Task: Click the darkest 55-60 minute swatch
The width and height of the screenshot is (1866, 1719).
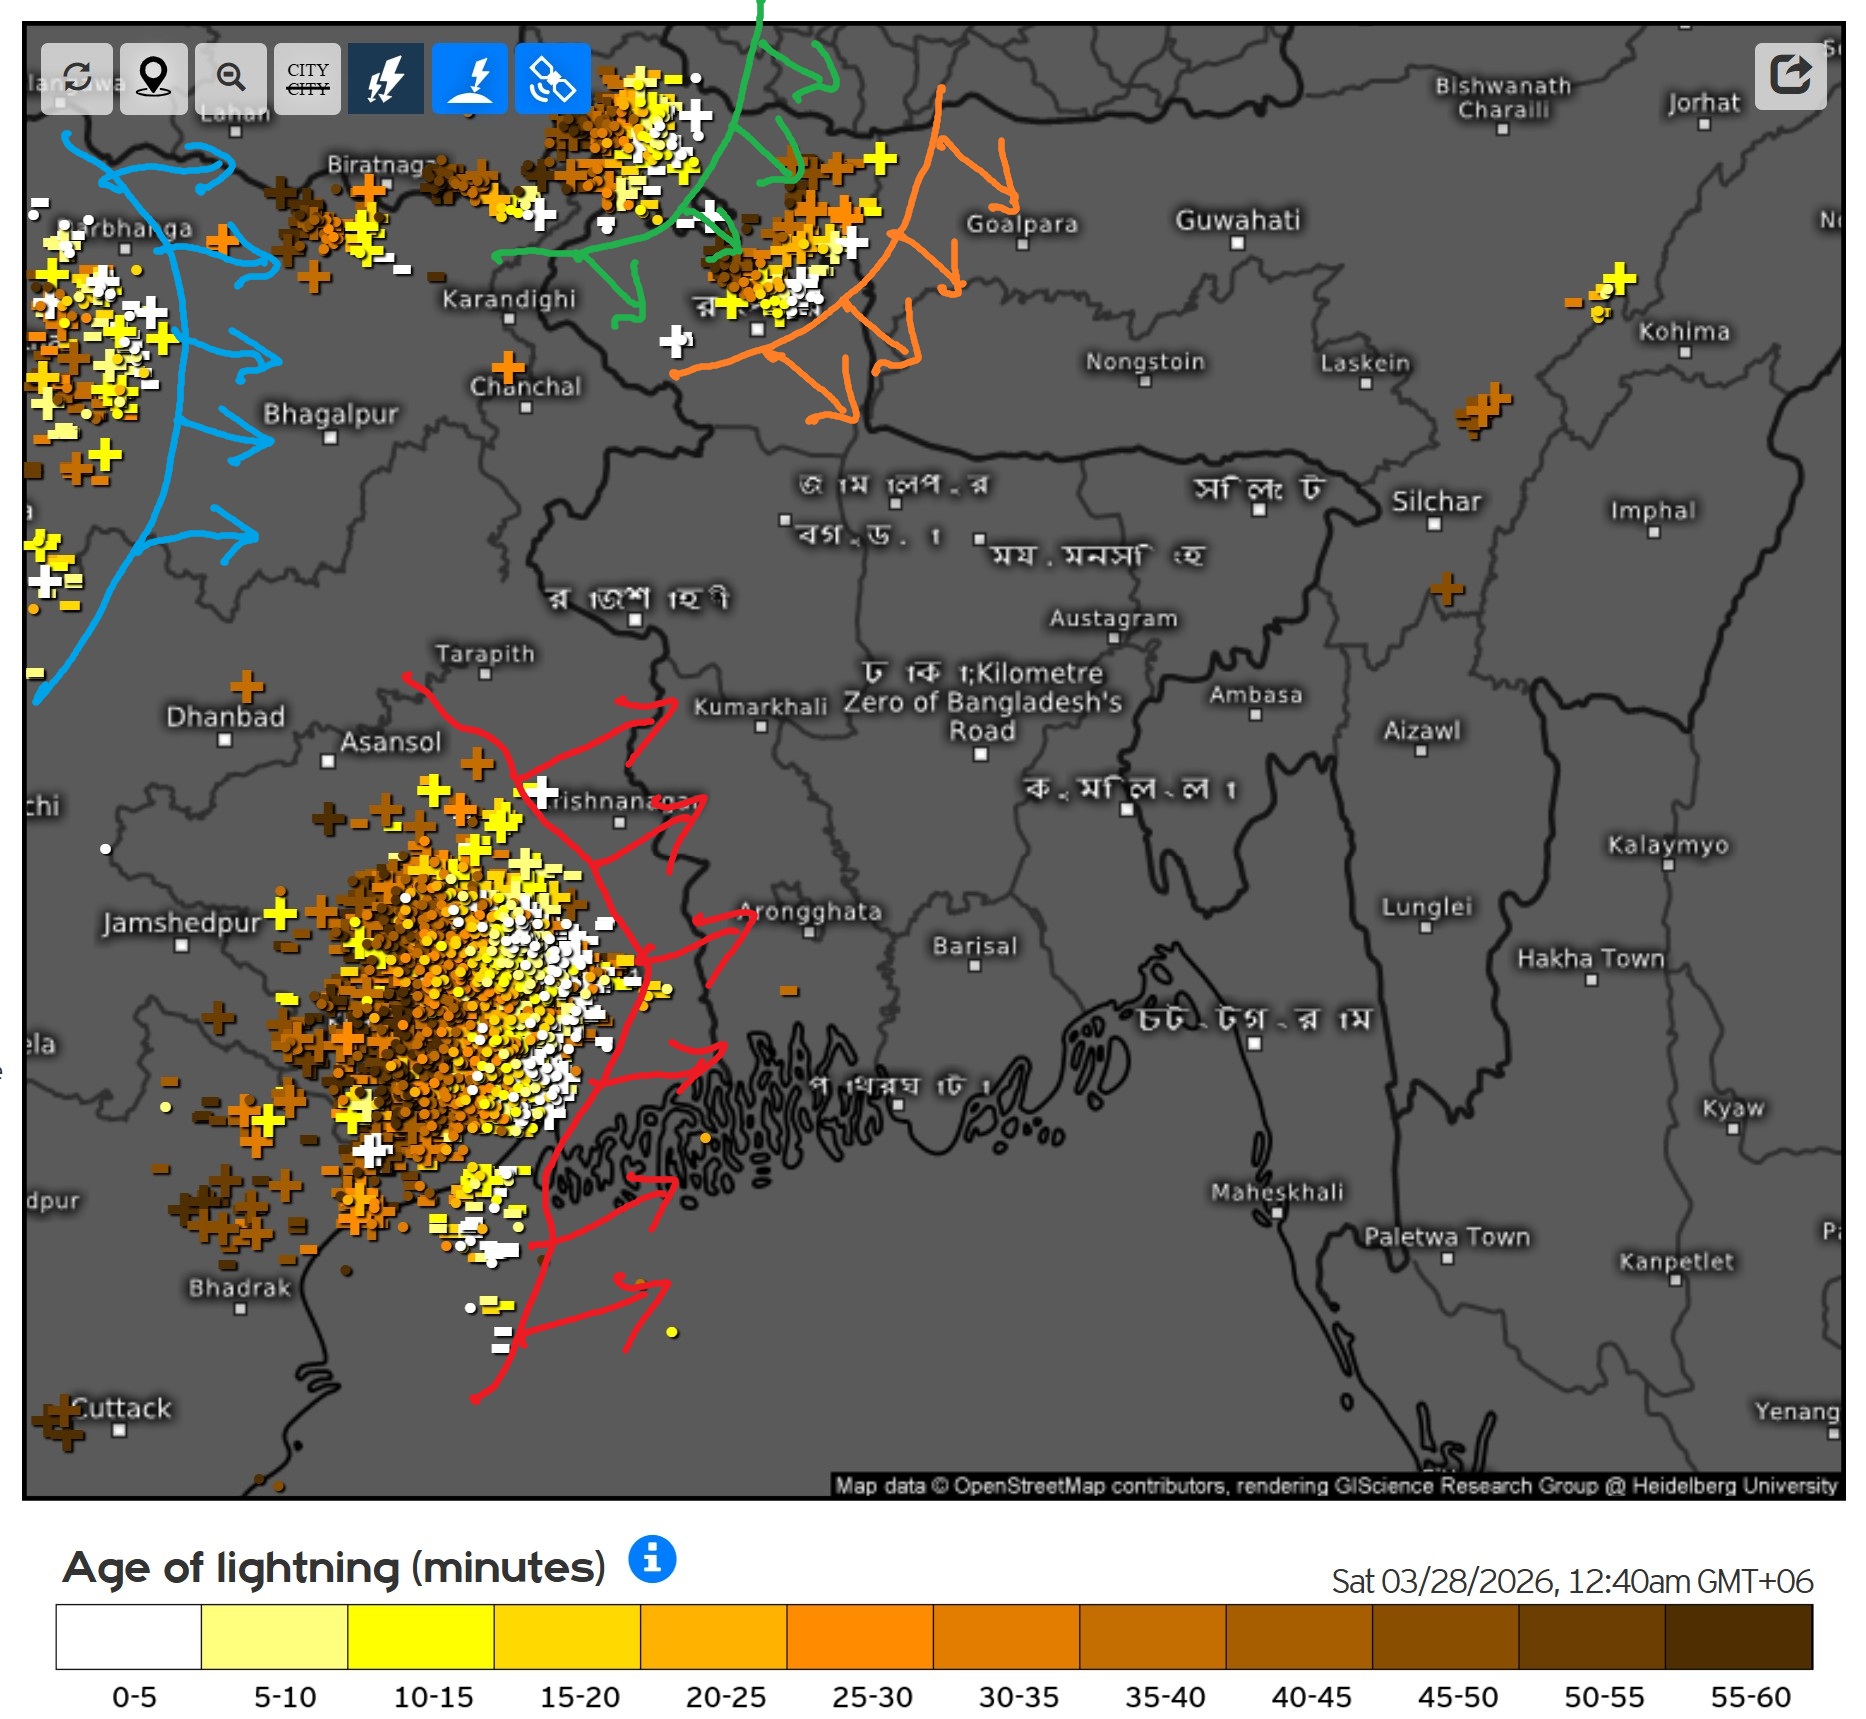Action: [x=1738, y=1637]
